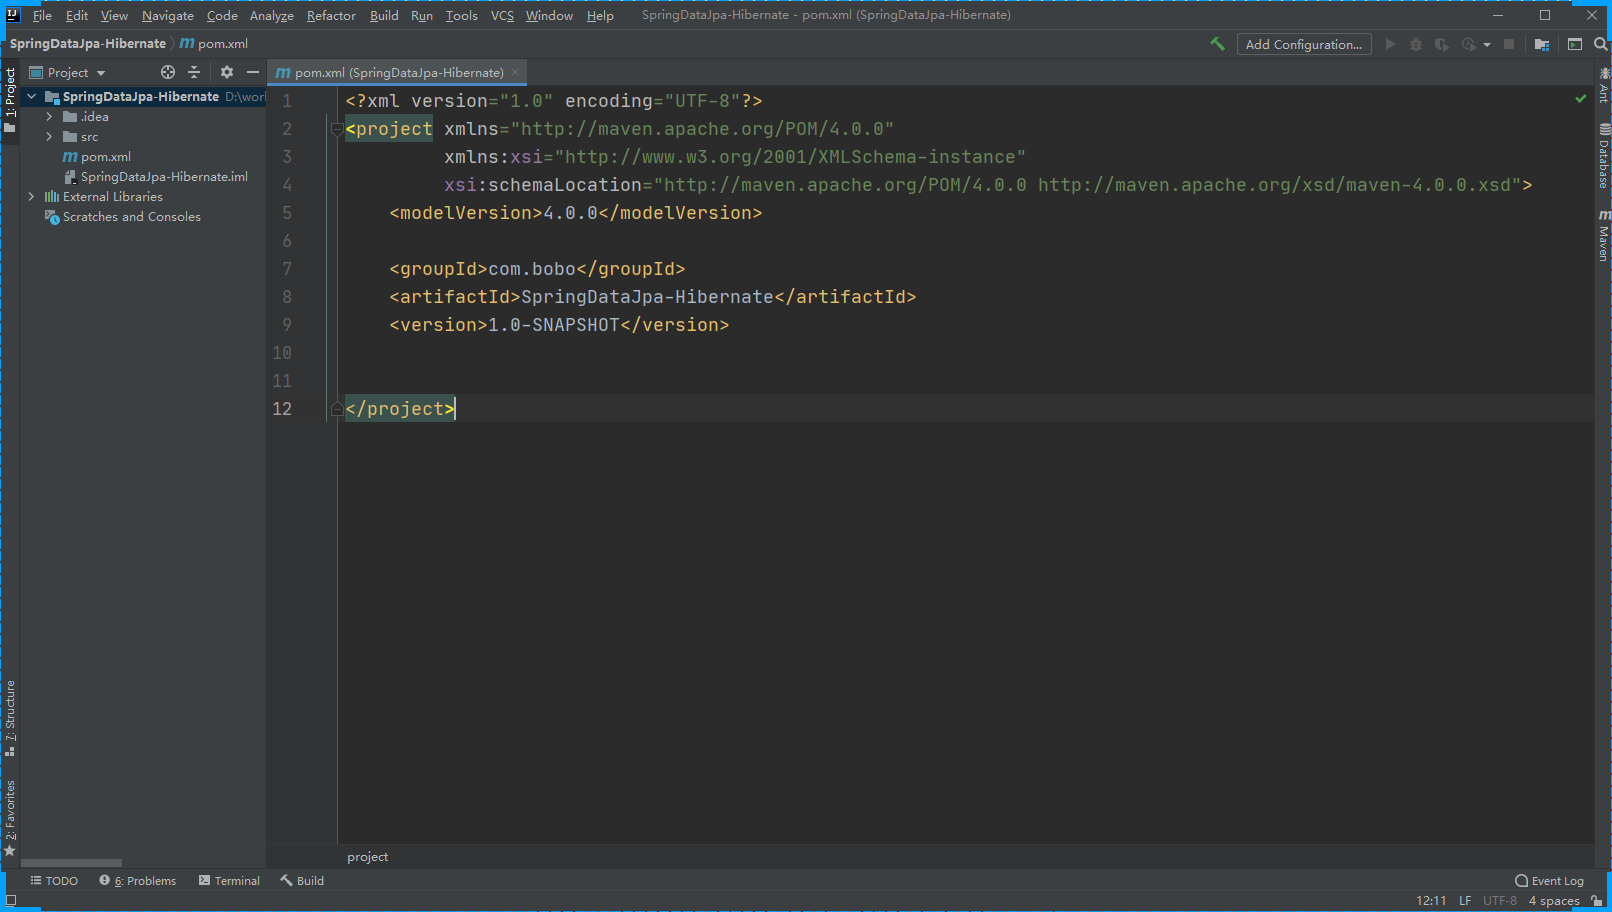Open the File menu
This screenshot has height=912, width=1612.
[42, 15]
